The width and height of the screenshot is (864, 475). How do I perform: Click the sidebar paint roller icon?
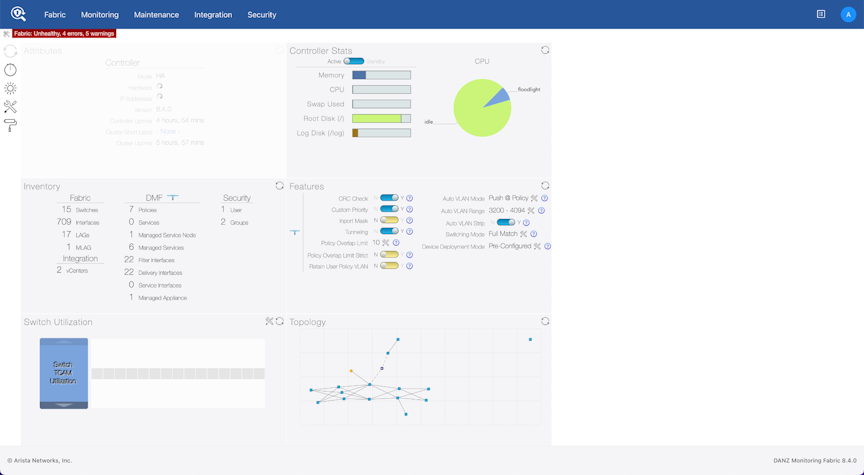point(10,126)
